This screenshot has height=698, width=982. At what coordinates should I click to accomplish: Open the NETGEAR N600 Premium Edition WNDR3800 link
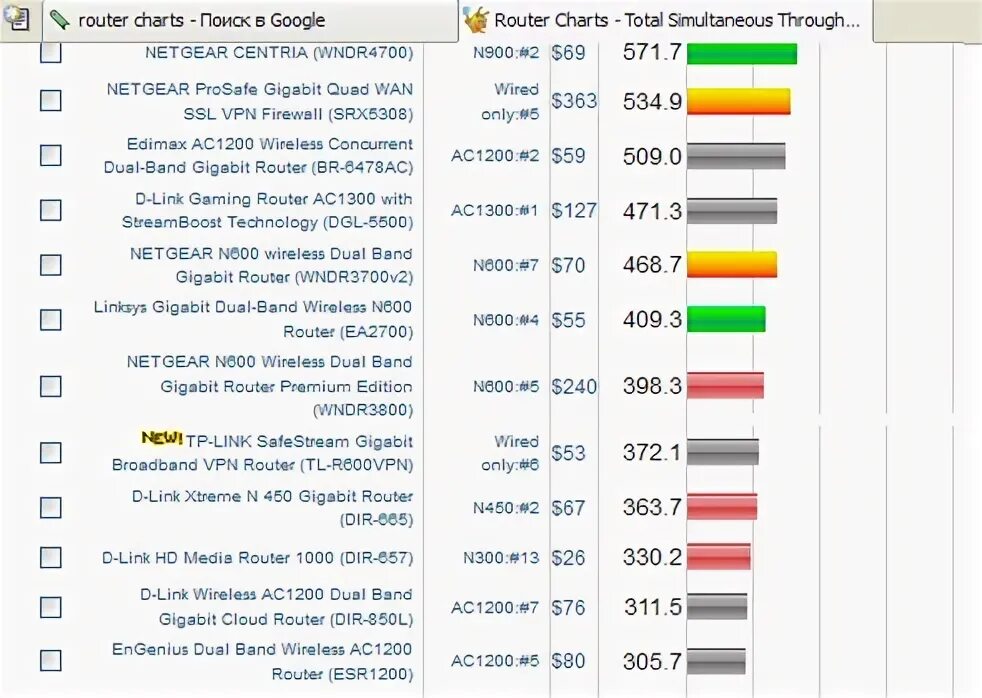[269, 386]
